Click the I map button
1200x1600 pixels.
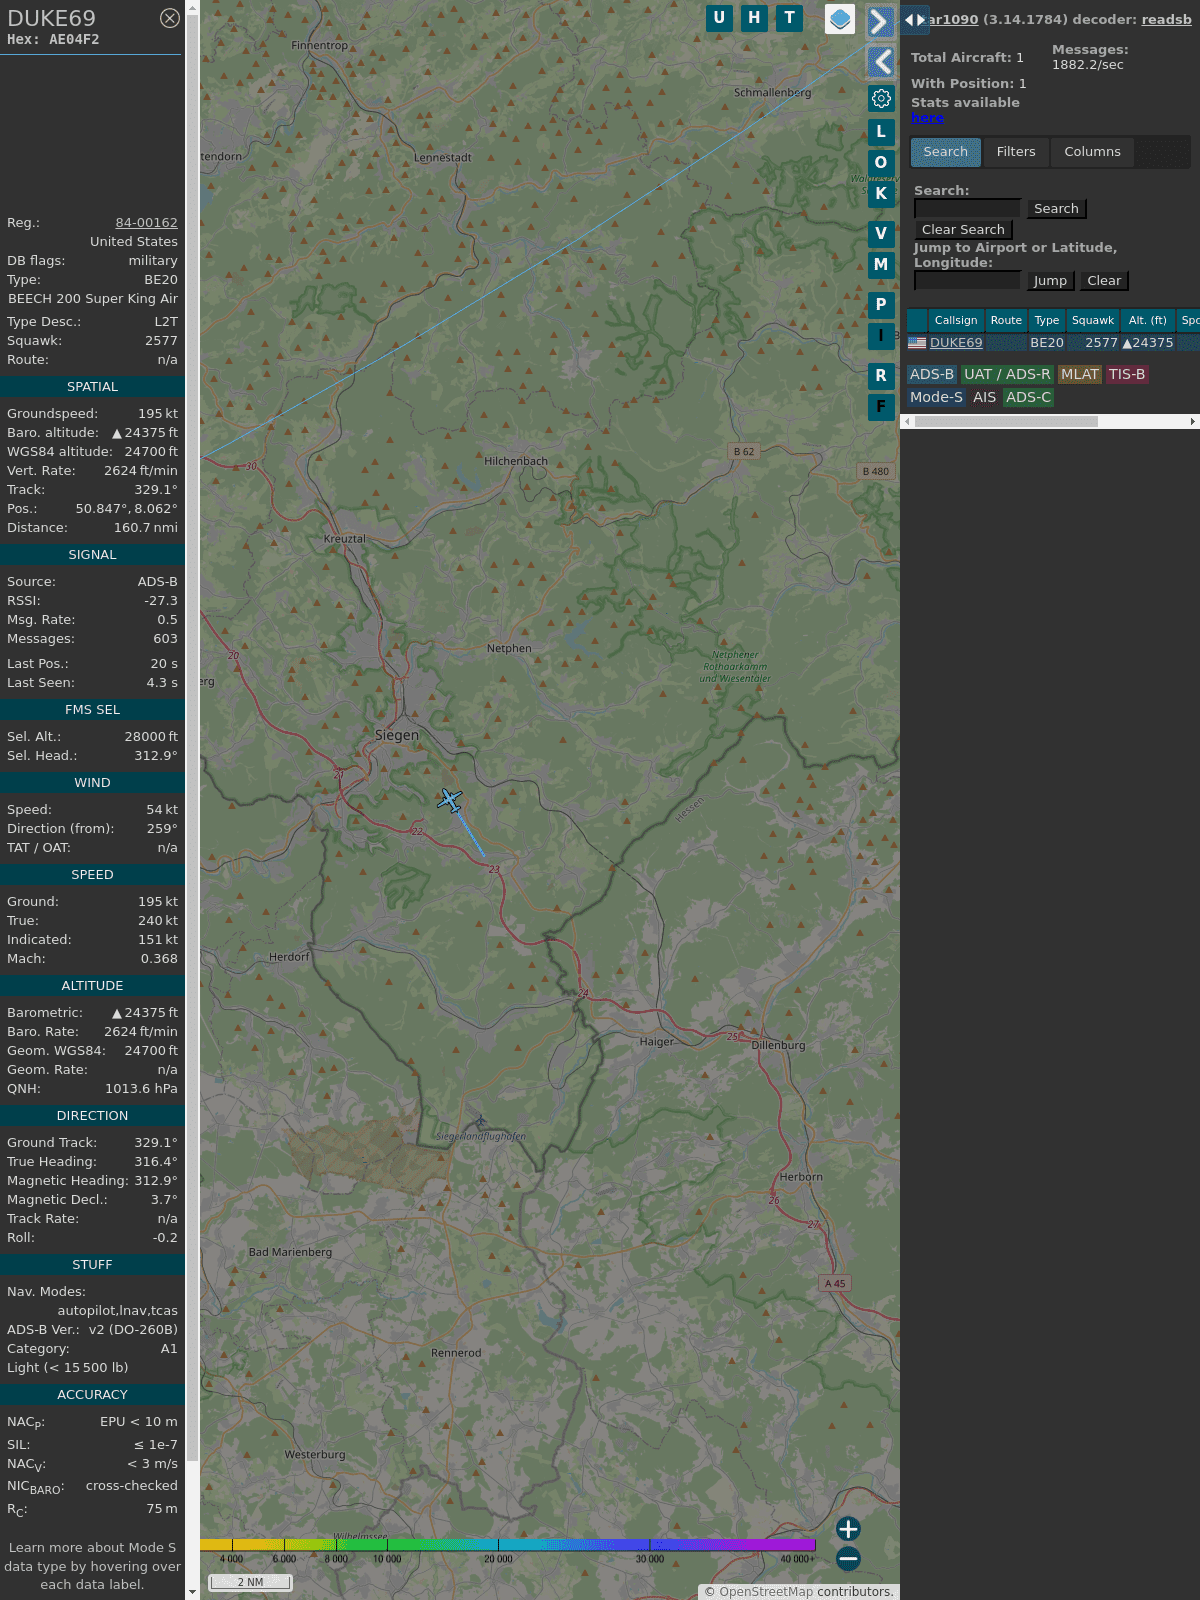tap(881, 335)
